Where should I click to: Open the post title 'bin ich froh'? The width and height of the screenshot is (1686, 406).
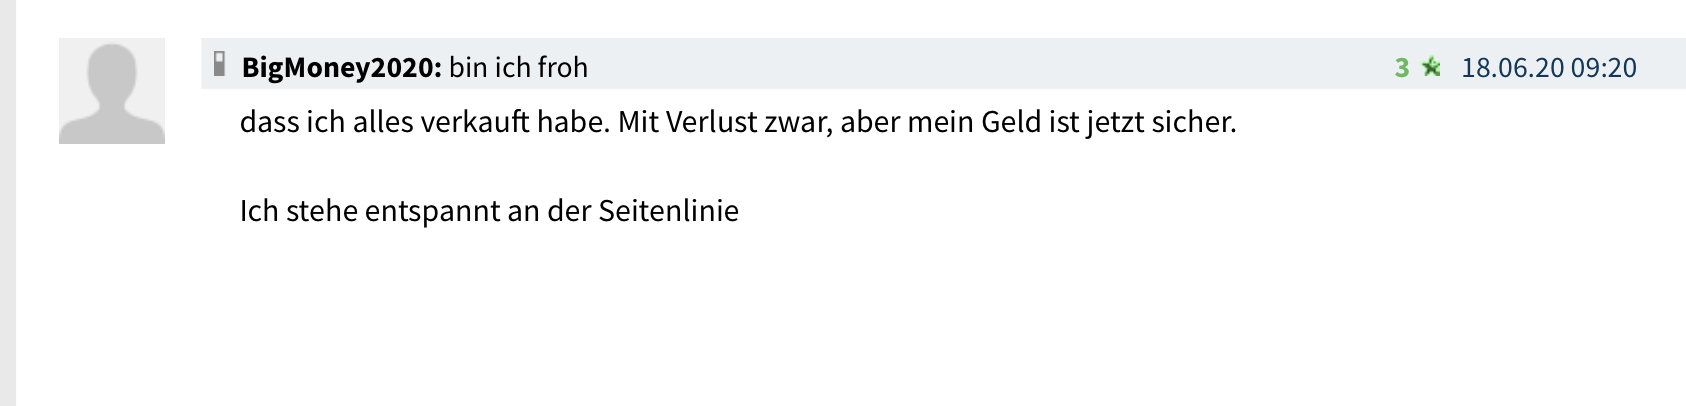(518, 68)
